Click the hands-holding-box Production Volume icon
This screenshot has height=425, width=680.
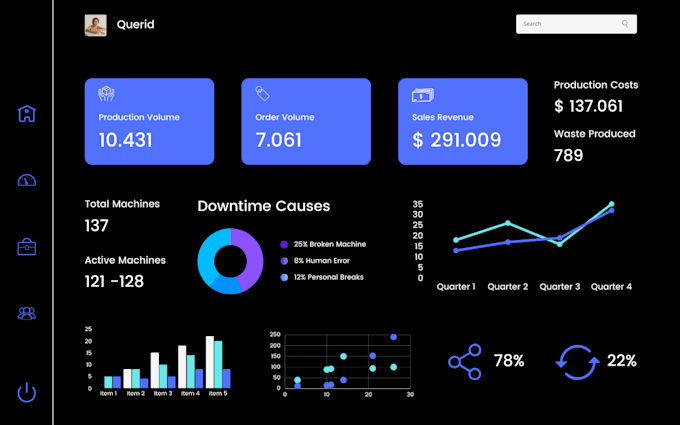pos(106,94)
